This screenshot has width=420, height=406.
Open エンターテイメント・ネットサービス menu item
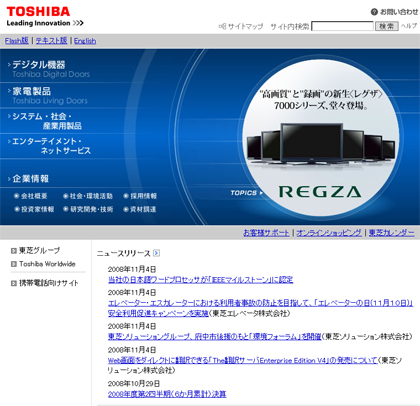click(49, 146)
